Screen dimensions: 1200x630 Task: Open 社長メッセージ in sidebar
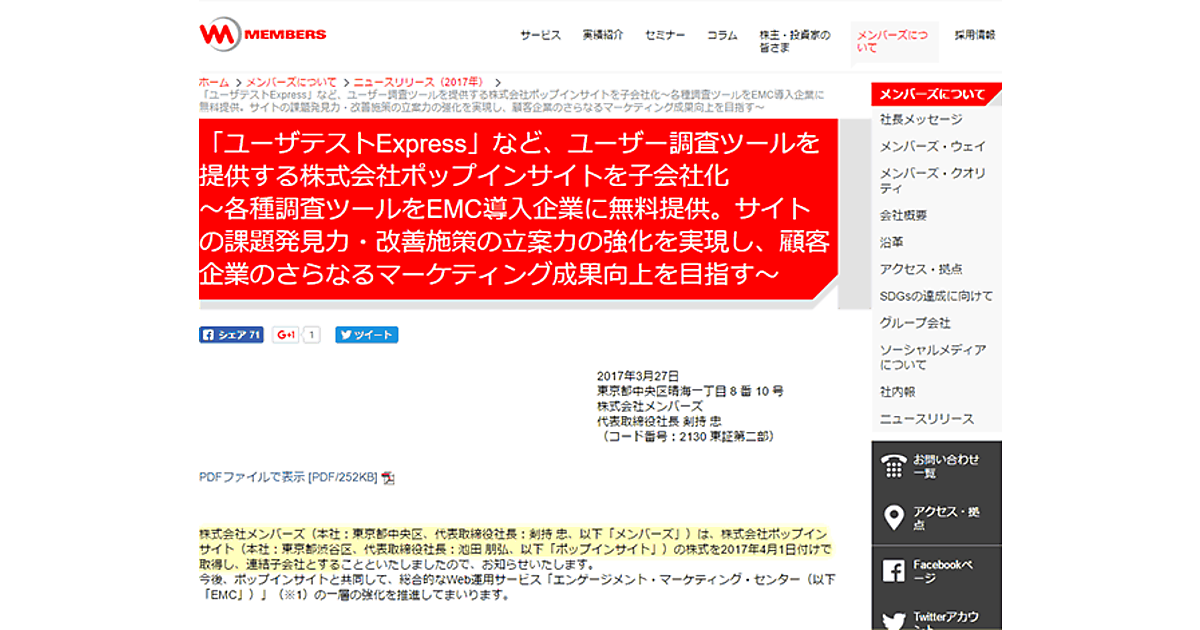(x=921, y=120)
